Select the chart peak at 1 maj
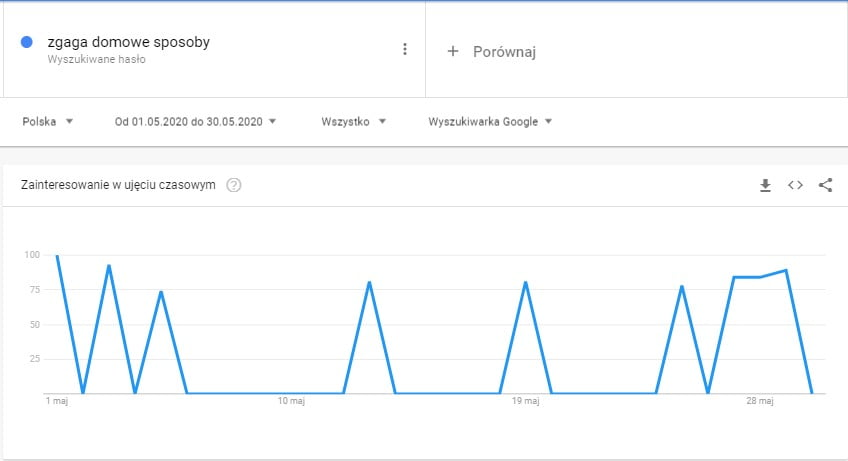The image size is (848, 461). [57, 255]
